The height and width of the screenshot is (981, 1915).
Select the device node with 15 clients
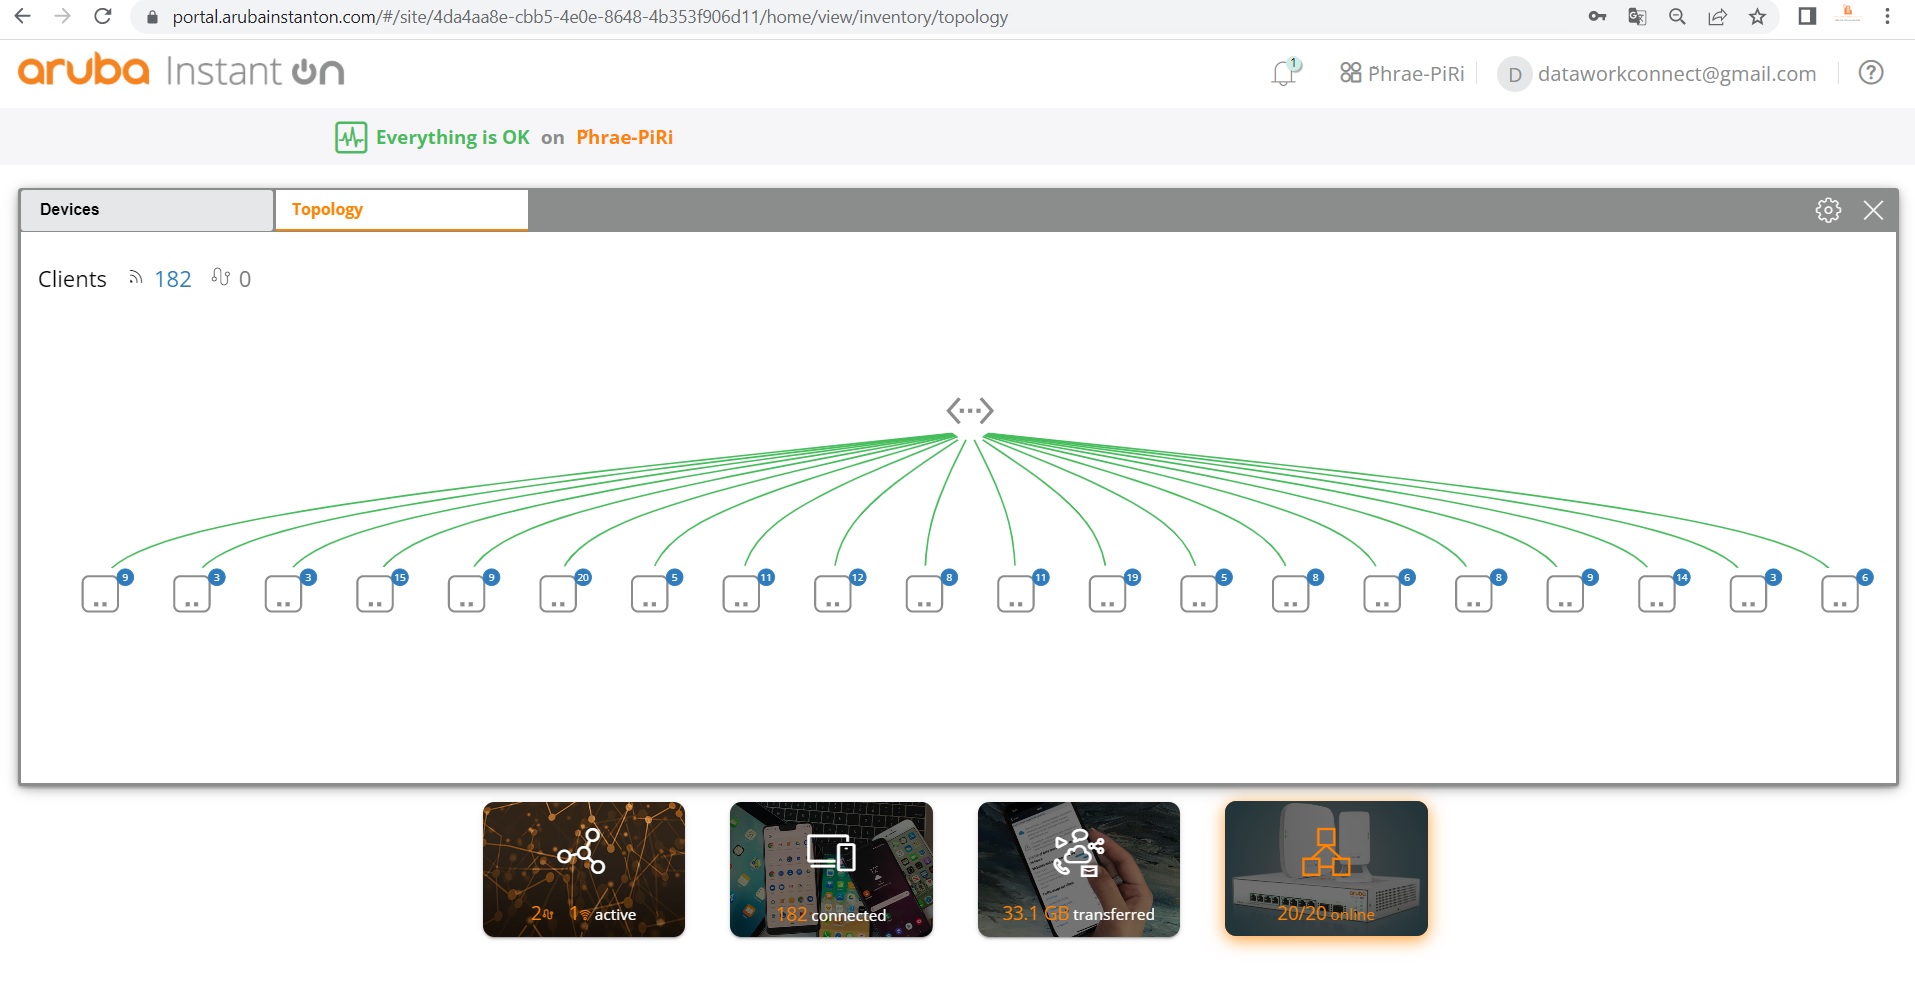[375, 594]
